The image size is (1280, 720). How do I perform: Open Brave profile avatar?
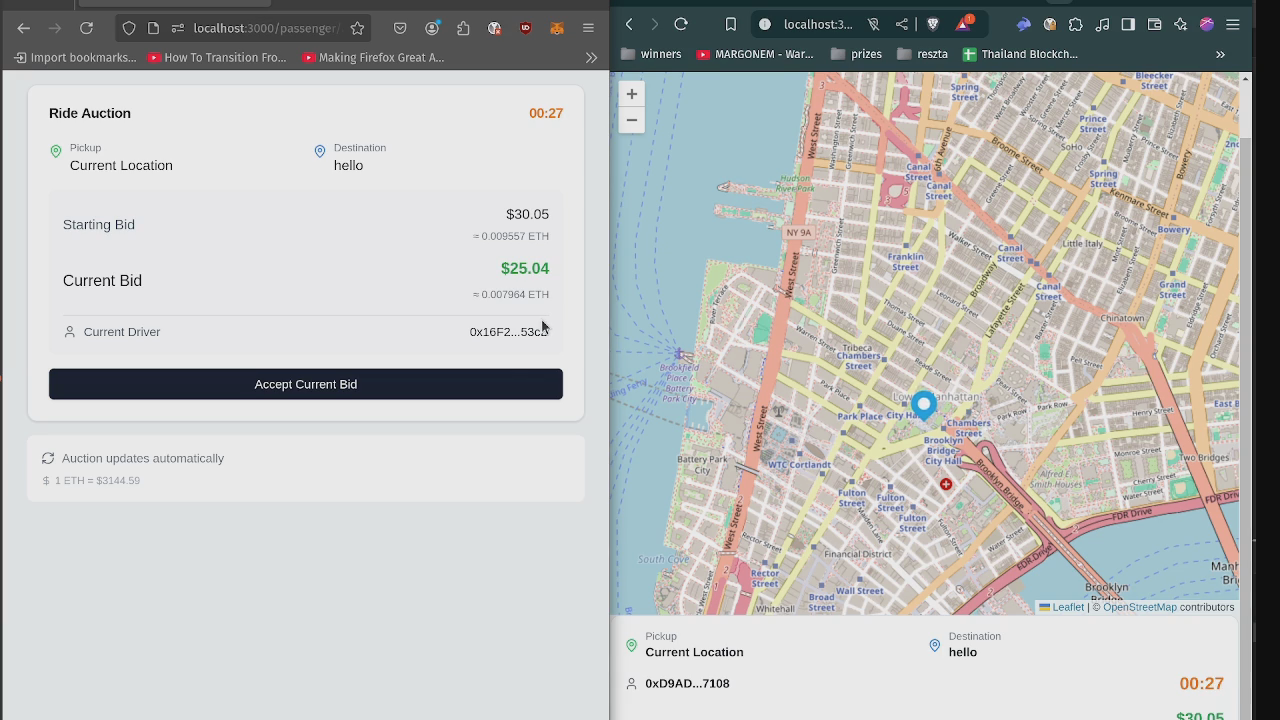coord(1207,24)
